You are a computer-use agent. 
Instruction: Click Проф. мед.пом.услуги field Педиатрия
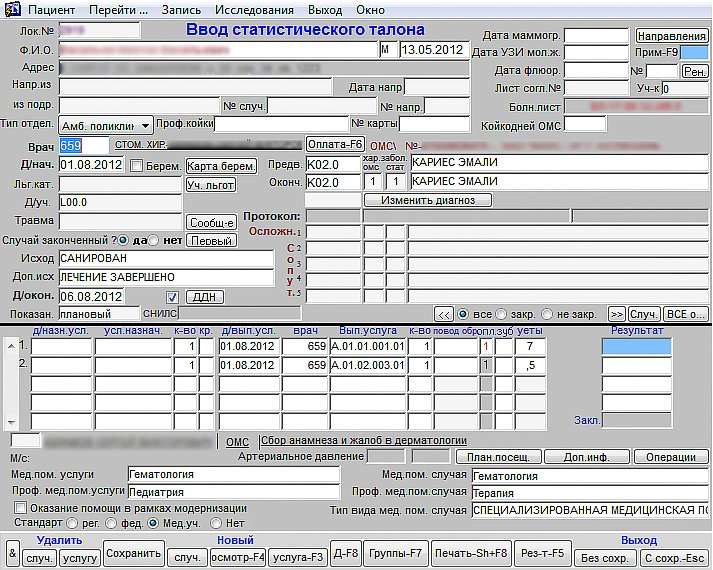(x=234, y=492)
